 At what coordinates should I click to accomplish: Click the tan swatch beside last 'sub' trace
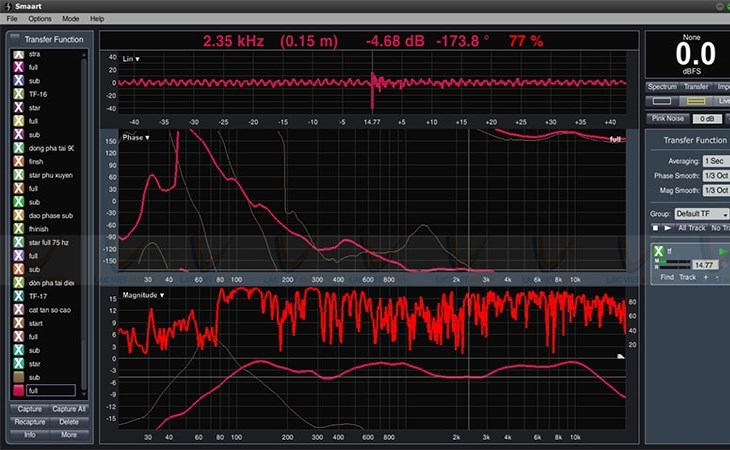(x=18, y=377)
